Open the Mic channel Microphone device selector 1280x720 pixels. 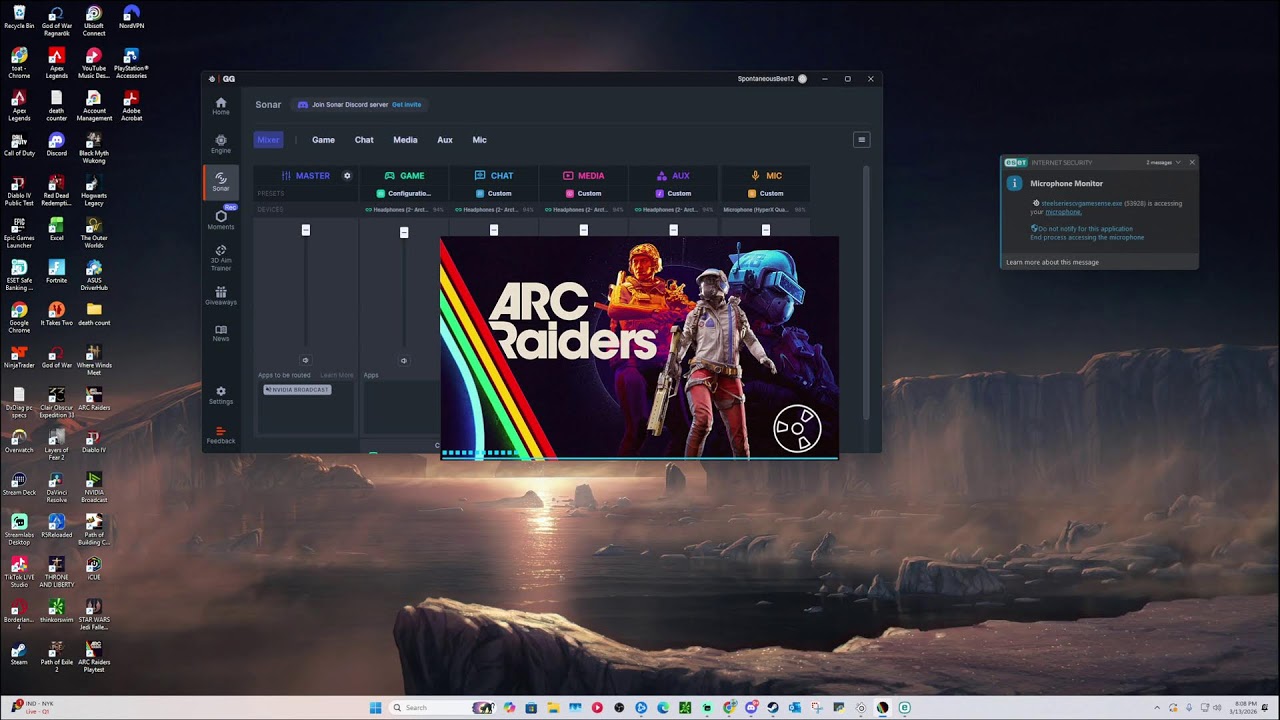pos(765,210)
